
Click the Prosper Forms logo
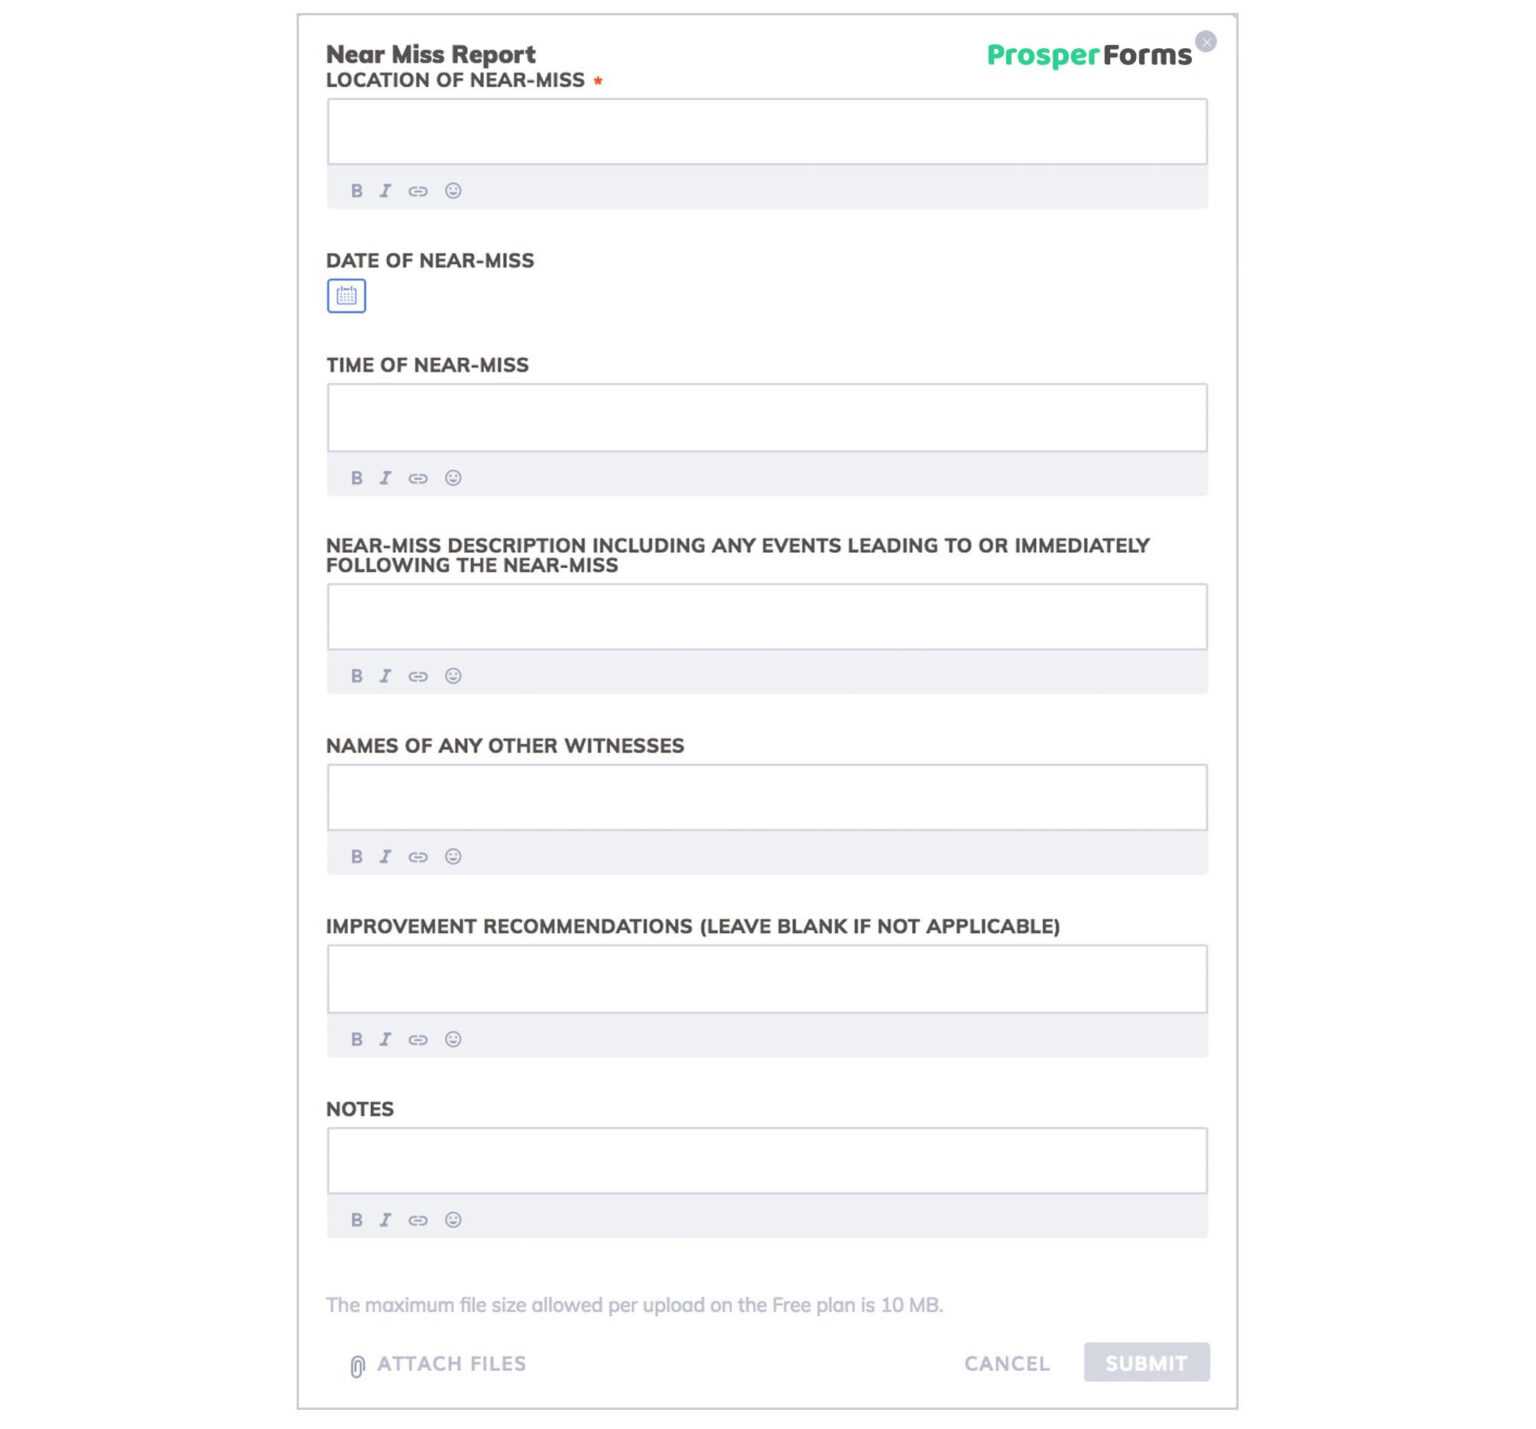[x=1088, y=55]
